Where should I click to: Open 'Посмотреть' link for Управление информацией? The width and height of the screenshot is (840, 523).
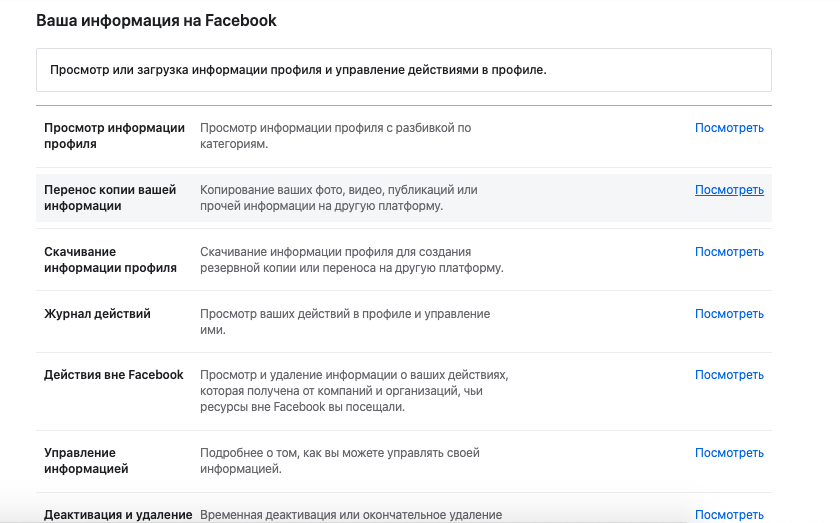[x=729, y=453]
